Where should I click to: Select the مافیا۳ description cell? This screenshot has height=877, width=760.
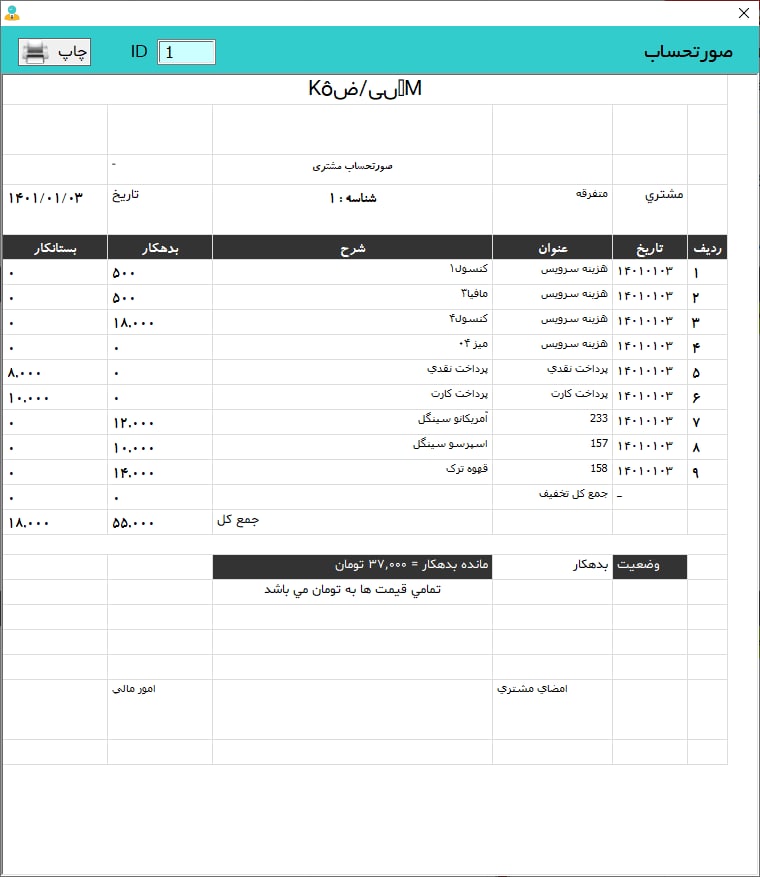(x=472, y=294)
